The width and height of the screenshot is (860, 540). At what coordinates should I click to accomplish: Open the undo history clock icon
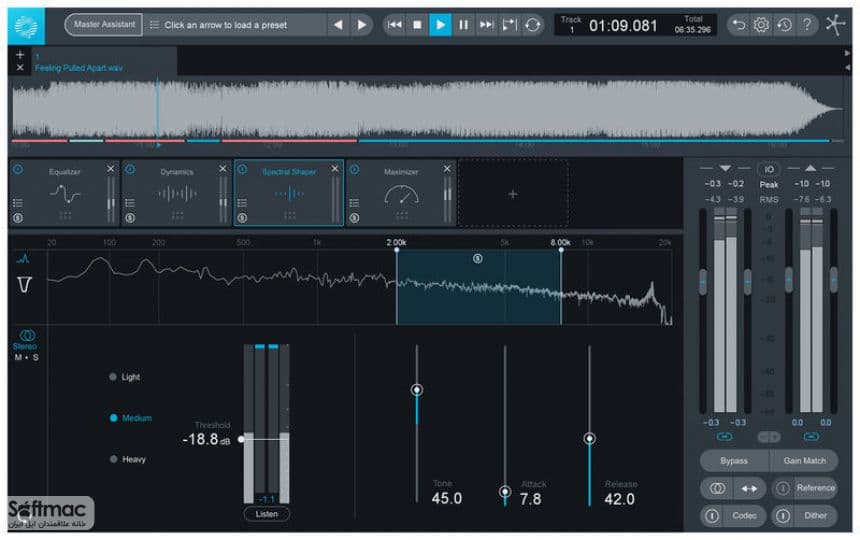point(784,25)
